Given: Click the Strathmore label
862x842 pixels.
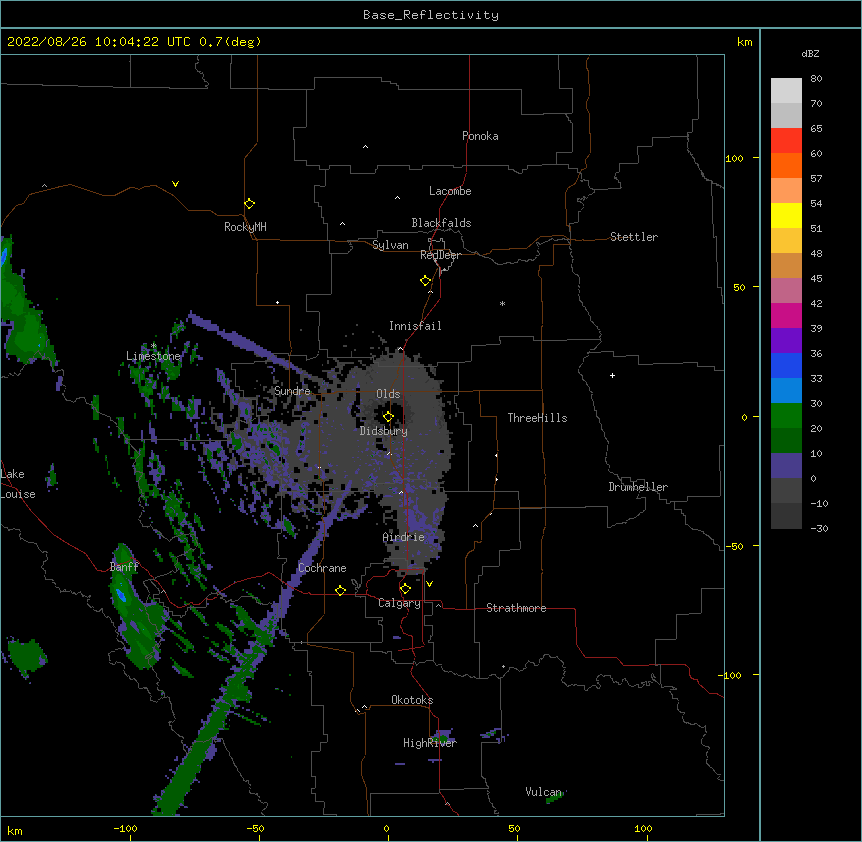Looking at the screenshot, I should [x=516, y=608].
